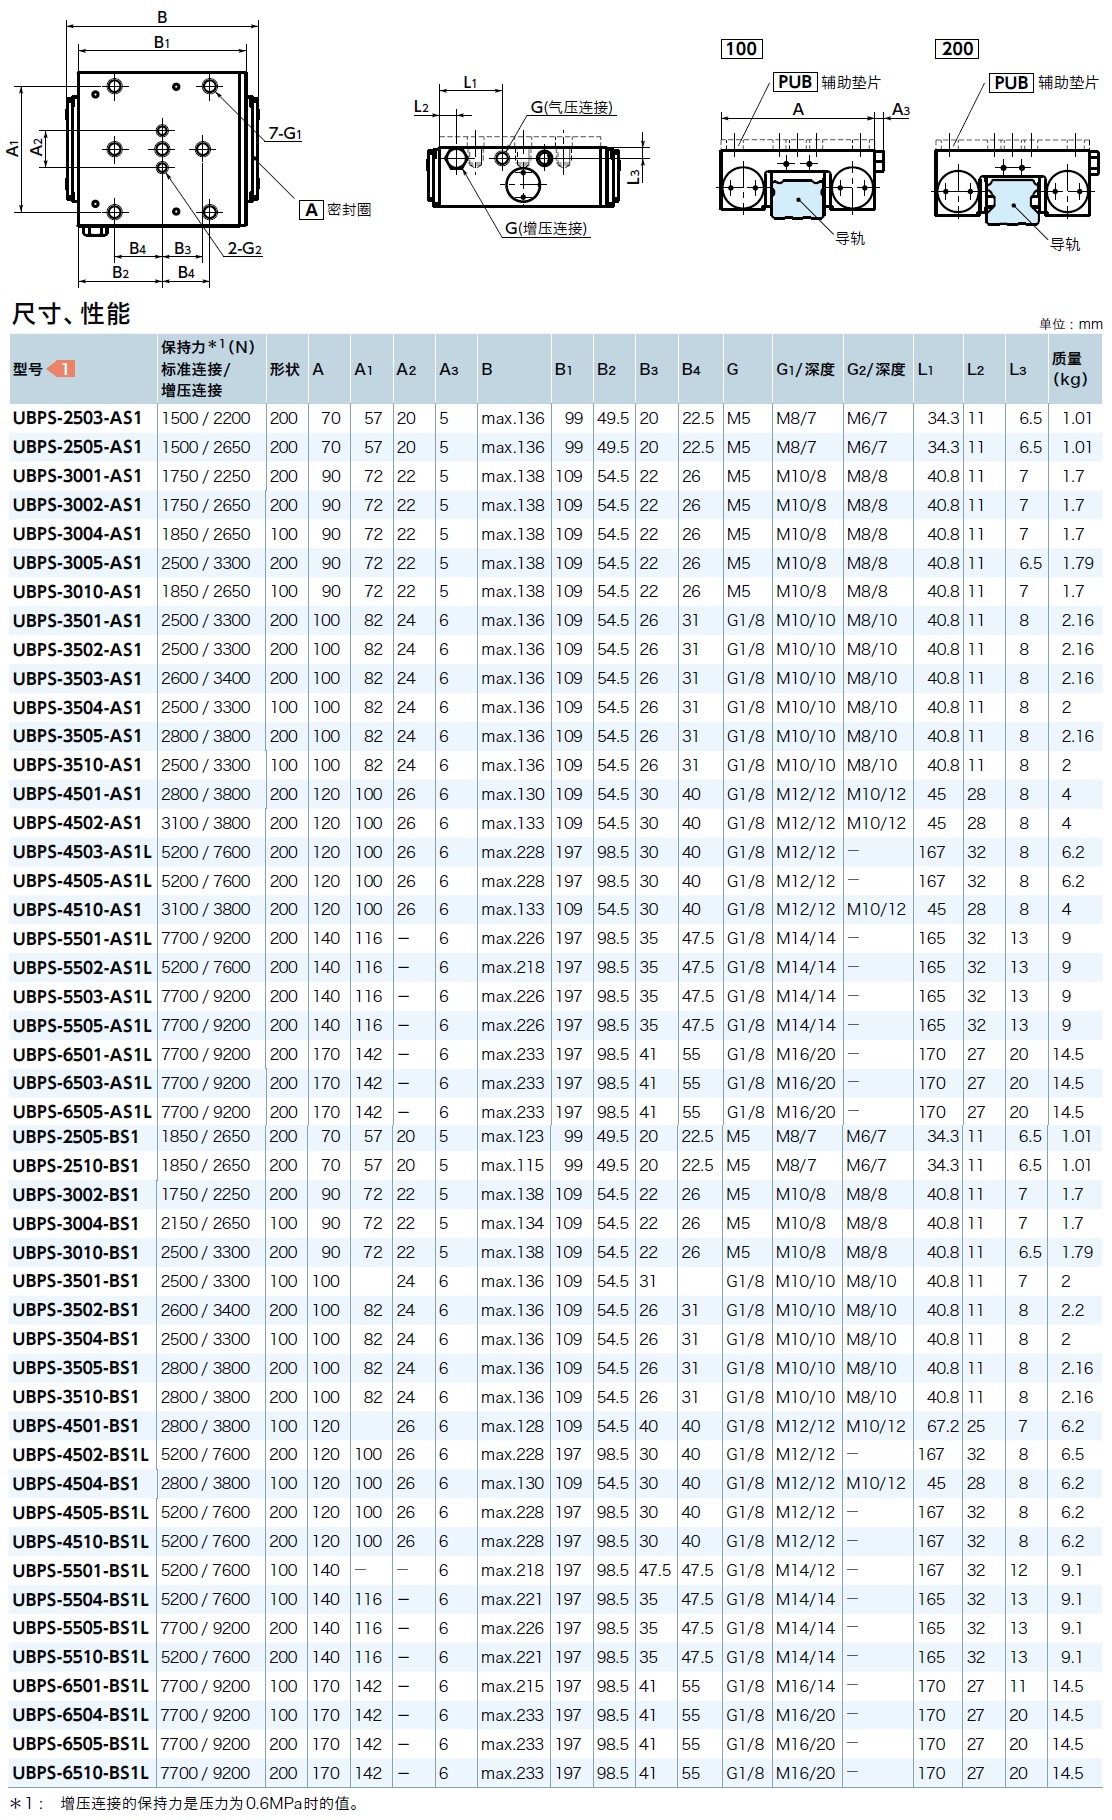Click the orange number 1 marker beside 型号
Viewport: 1112px width, 1820px height.
tap(62, 369)
